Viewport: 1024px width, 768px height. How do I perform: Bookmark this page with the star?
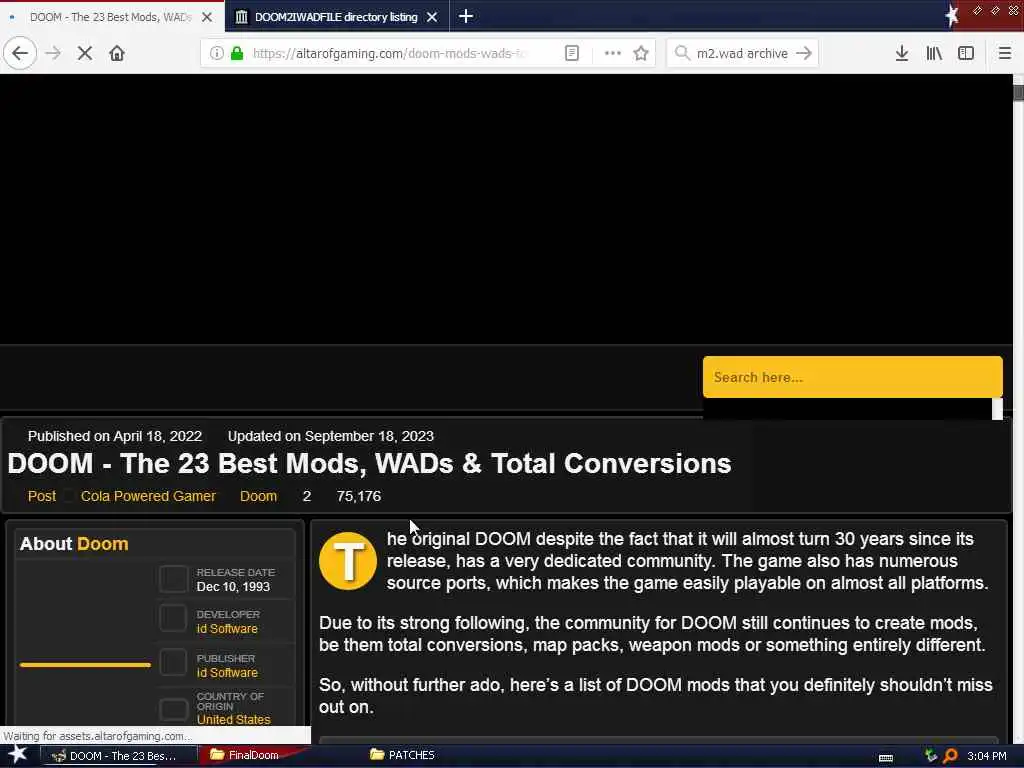(641, 53)
